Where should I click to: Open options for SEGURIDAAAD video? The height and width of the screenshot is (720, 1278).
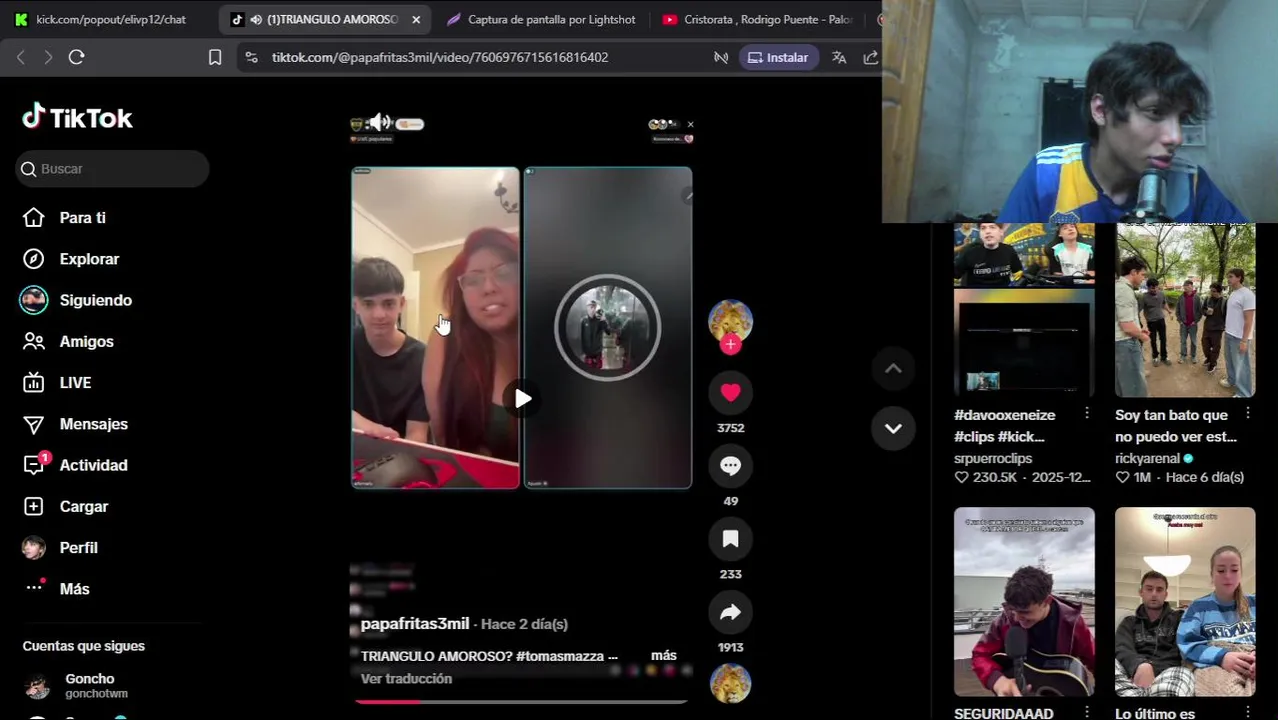(x=1087, y=712)
